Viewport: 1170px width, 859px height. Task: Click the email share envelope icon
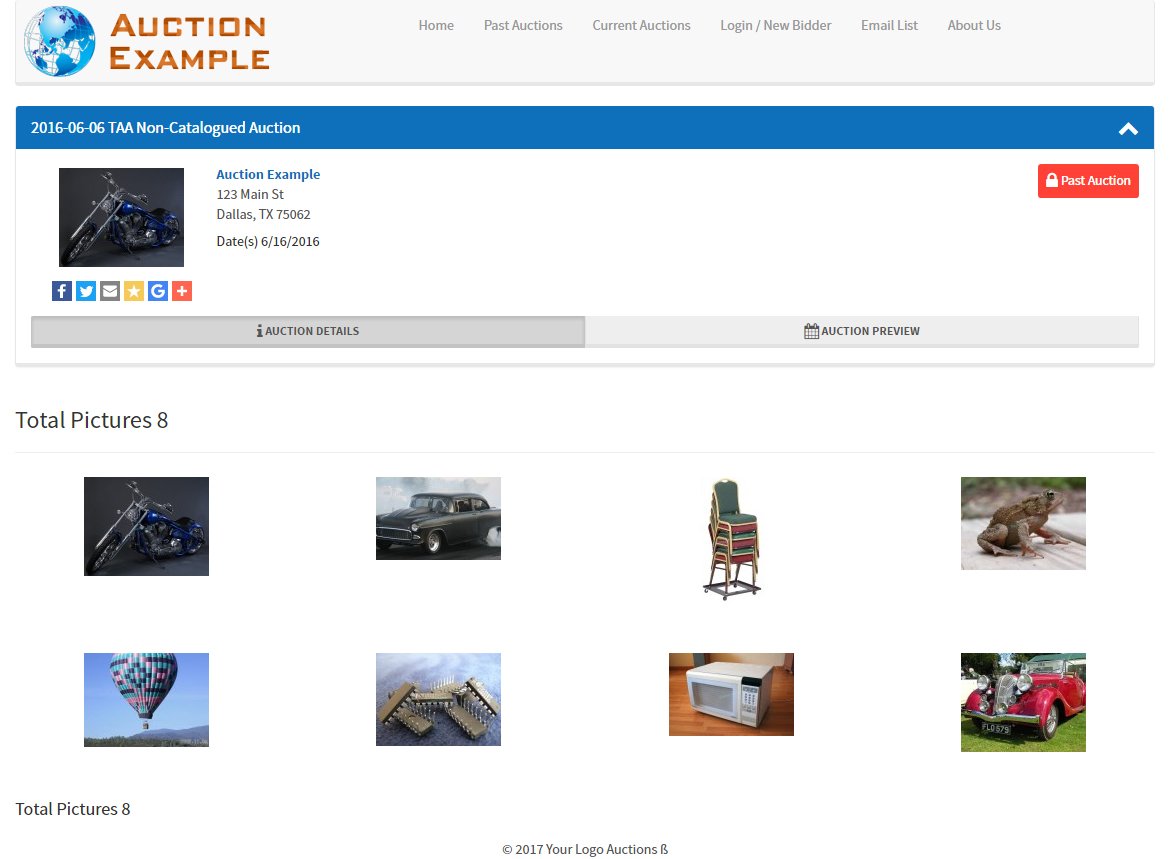[x=110, y=291]
